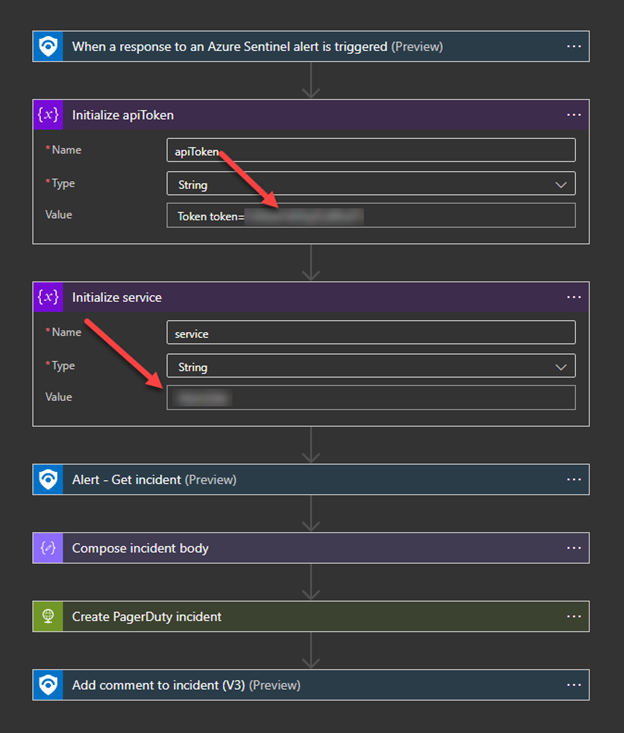Expand the Create PagerDuty incident step

tap(311, 616)
